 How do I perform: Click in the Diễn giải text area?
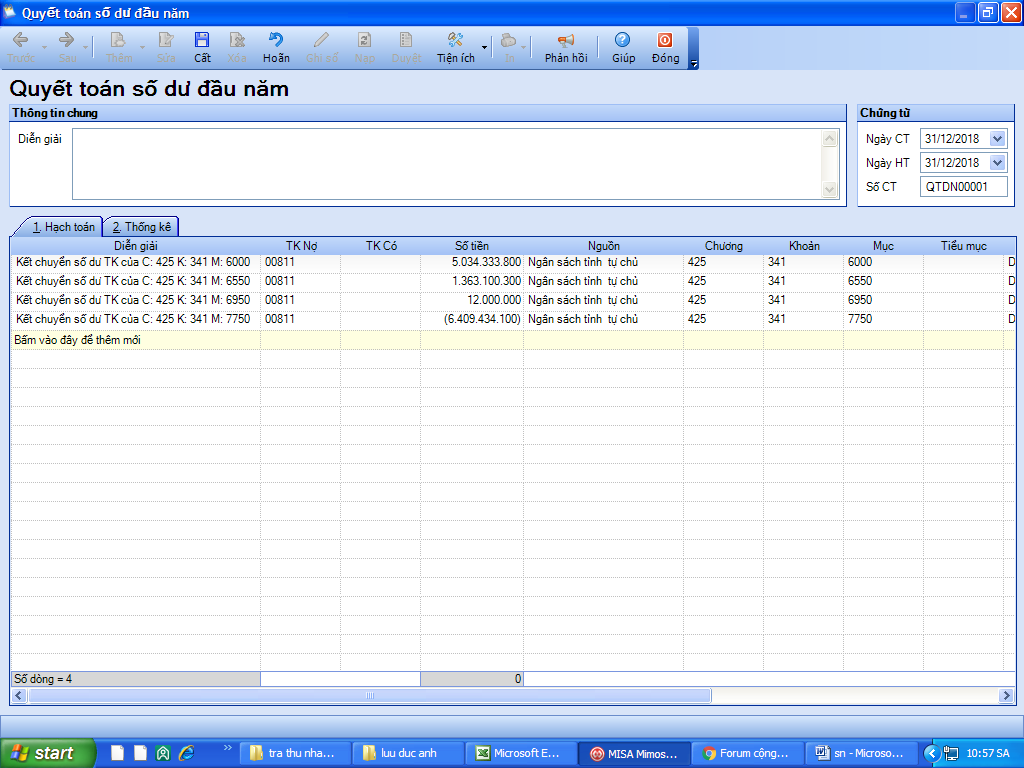(445, 164)
